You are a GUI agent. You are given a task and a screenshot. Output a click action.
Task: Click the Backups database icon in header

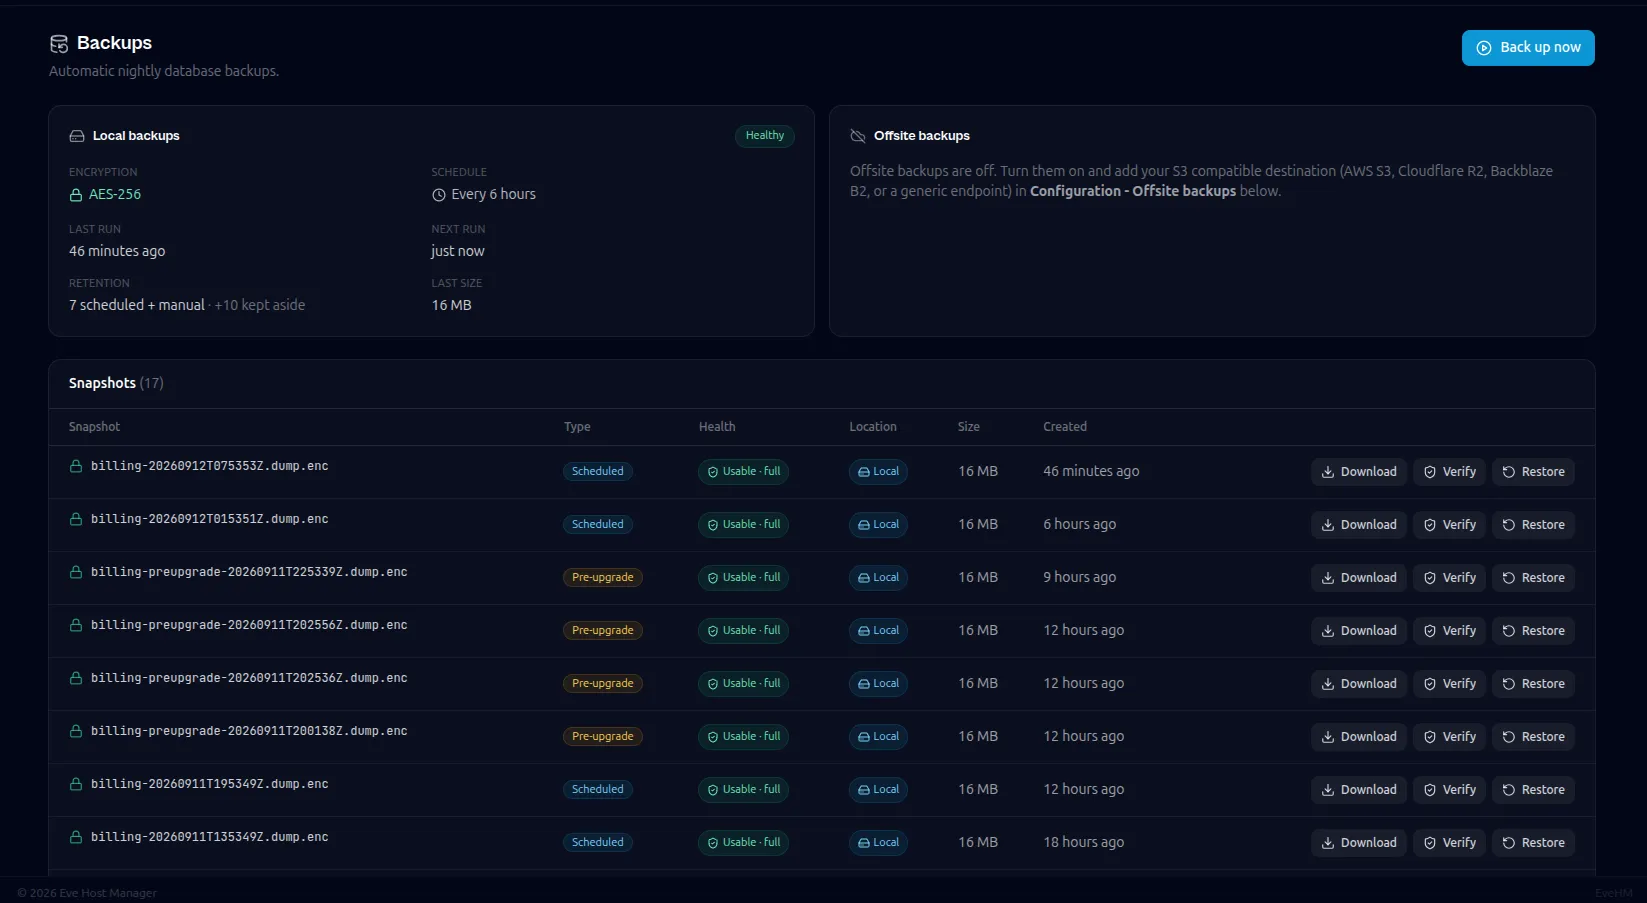[x=59, y=44]
